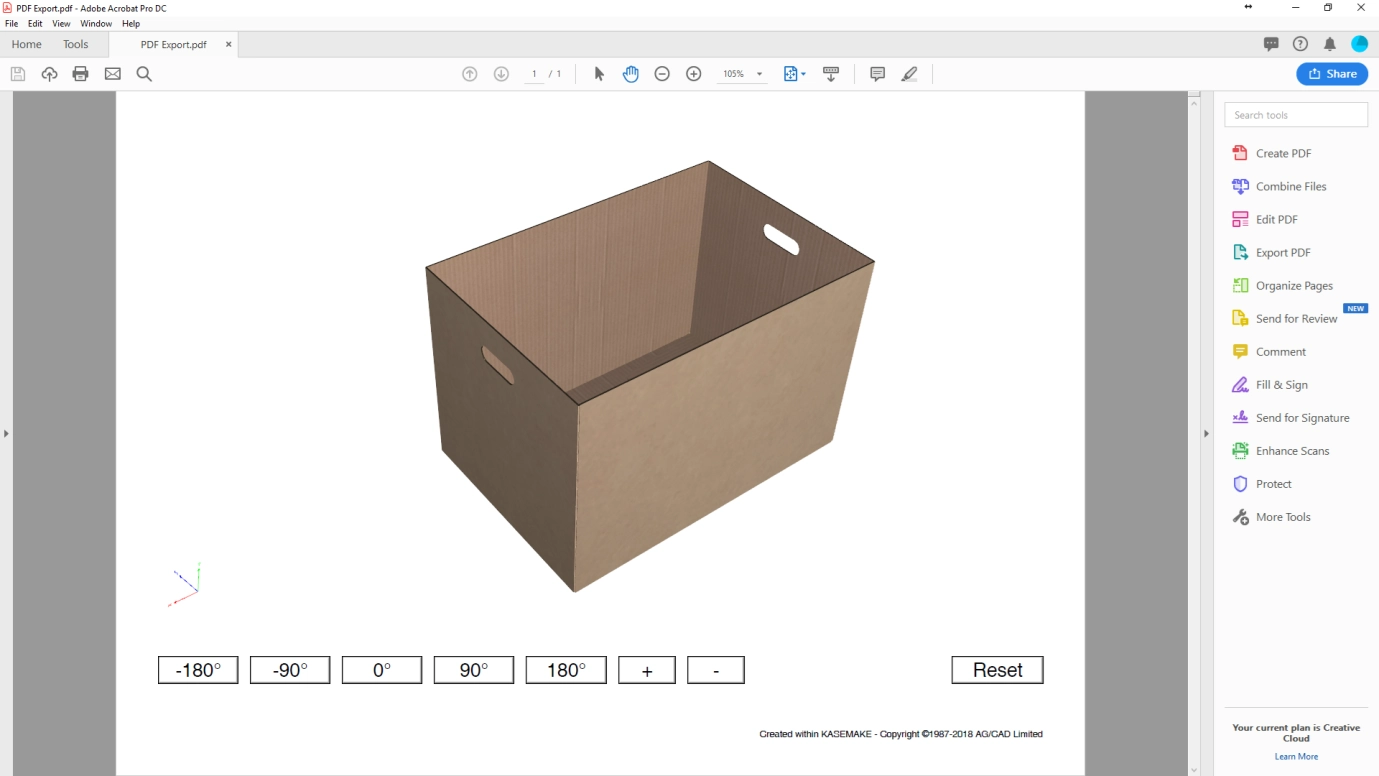Viewport: 1379px width, 776px height.
Task: Open the Help menu
Action: click(131, 23)
